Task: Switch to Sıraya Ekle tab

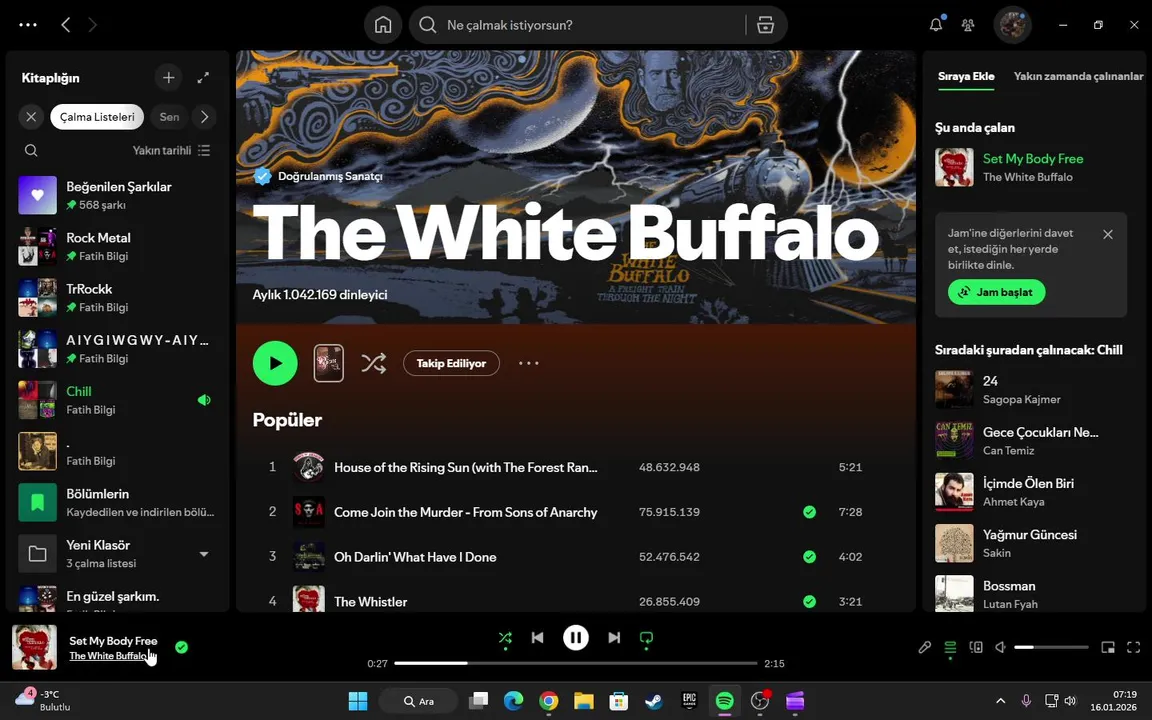Action: point(965,76)
